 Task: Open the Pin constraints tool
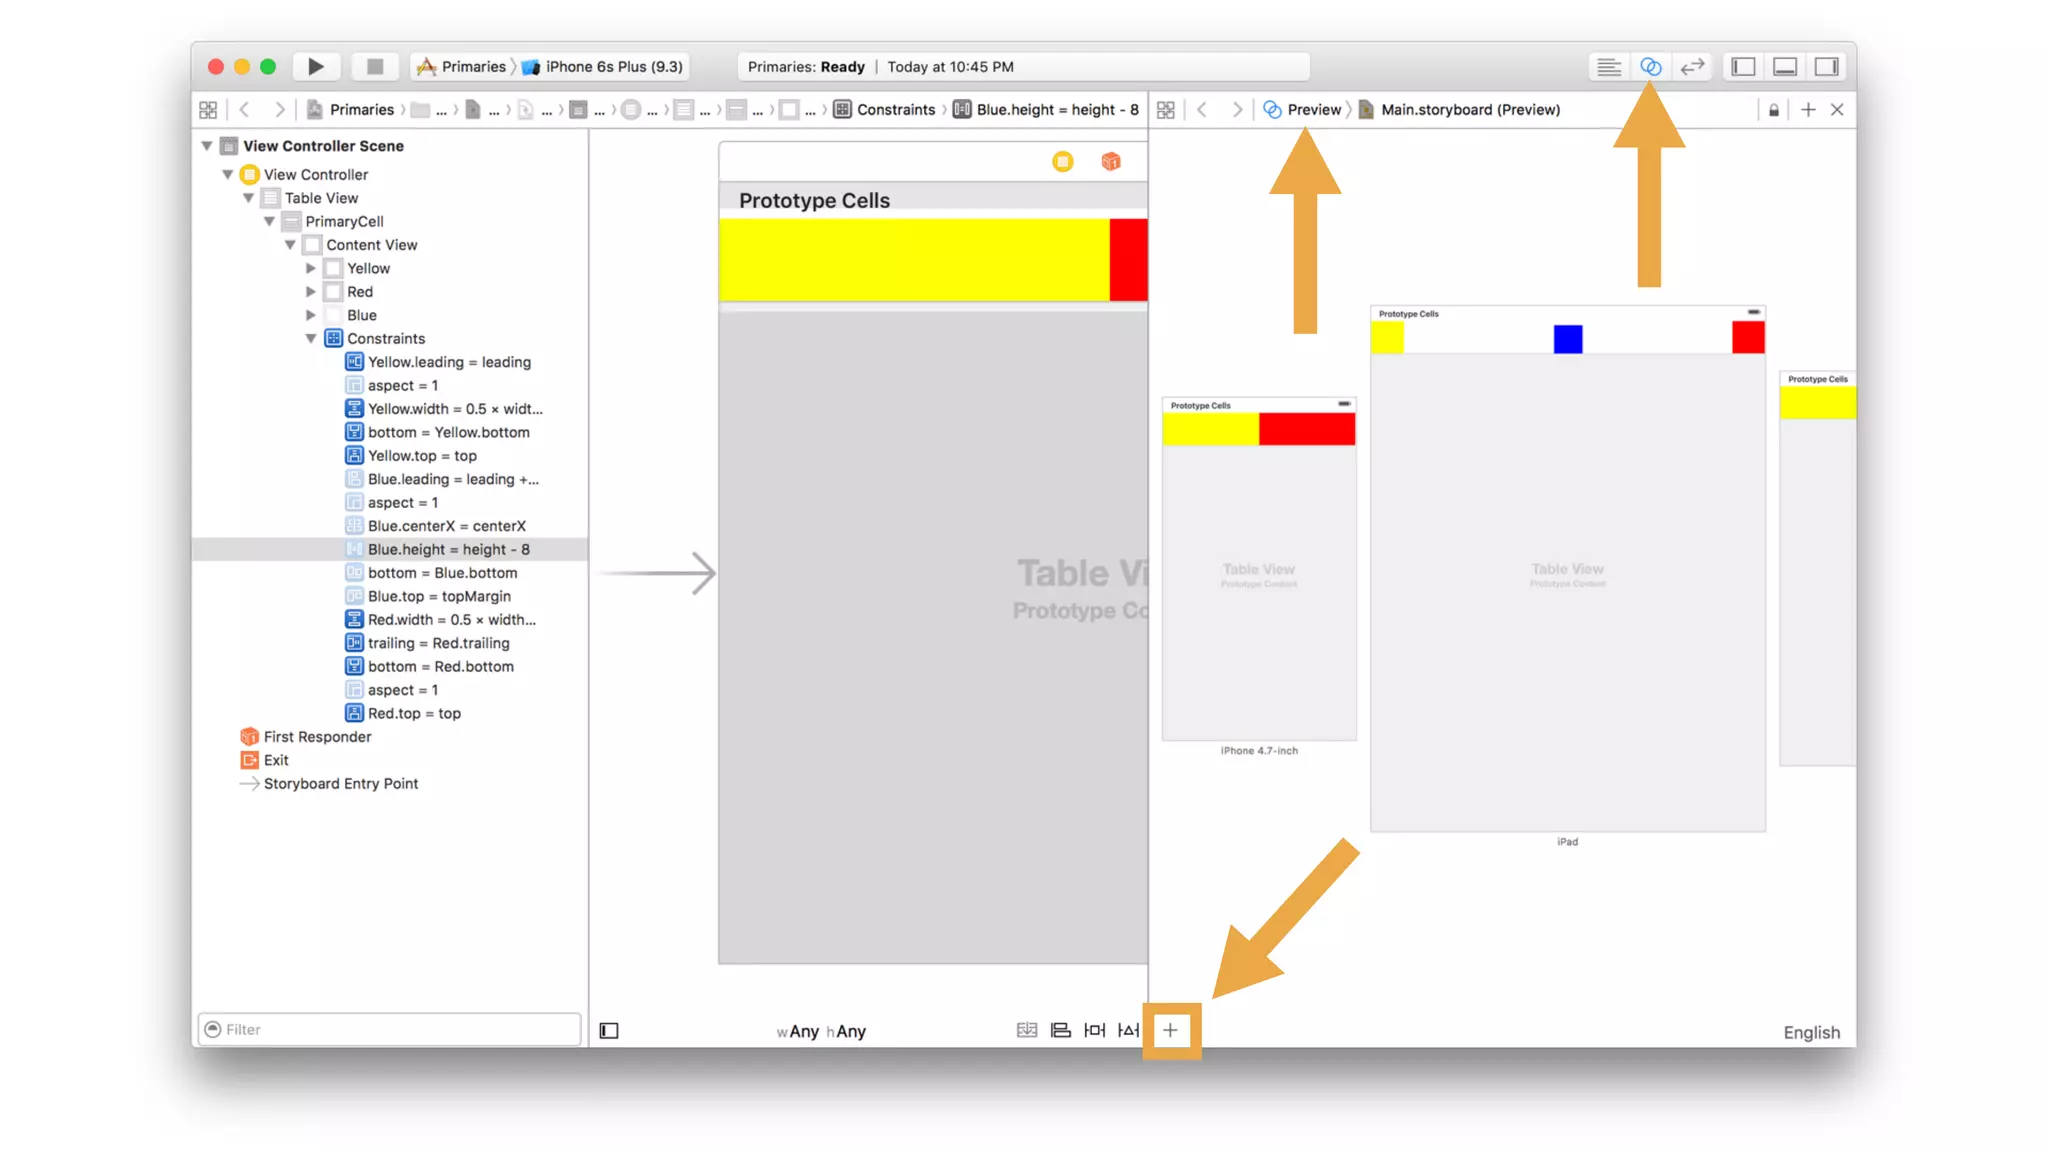(1095, 1030)
